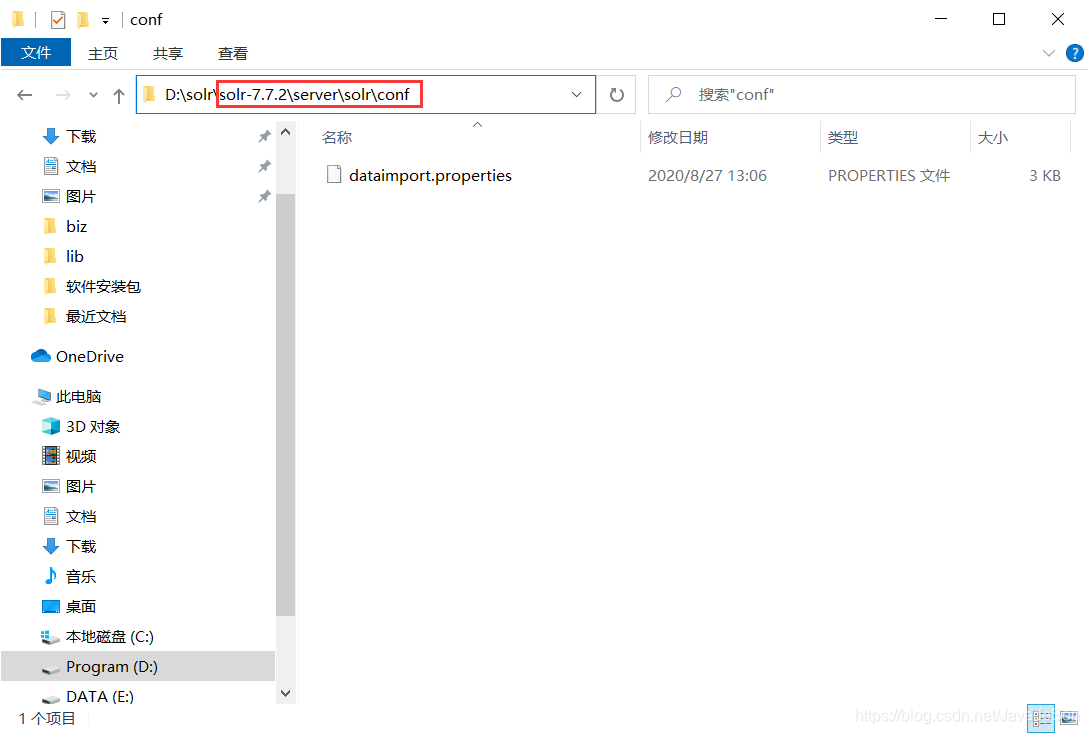This screenshot has width=1089, height=734.
Task: Maximize the conf window
Action: pos(999,19)
